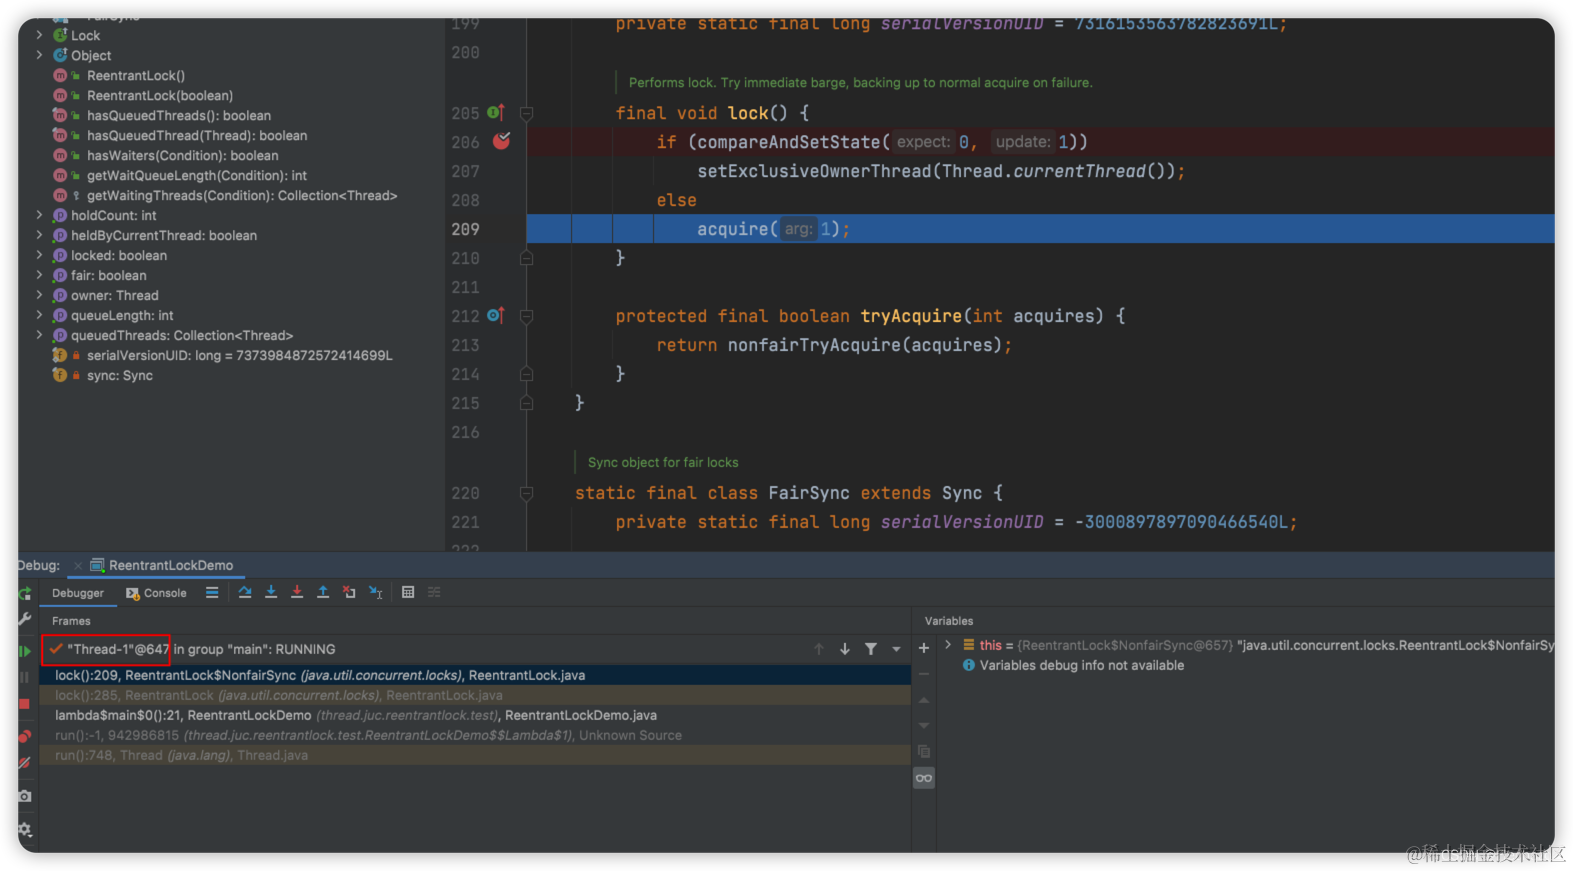Image resolution: width=1573 pixels, height=871 pixels.
Task: Toggle code folding at line 212
Action: [527, 316]
